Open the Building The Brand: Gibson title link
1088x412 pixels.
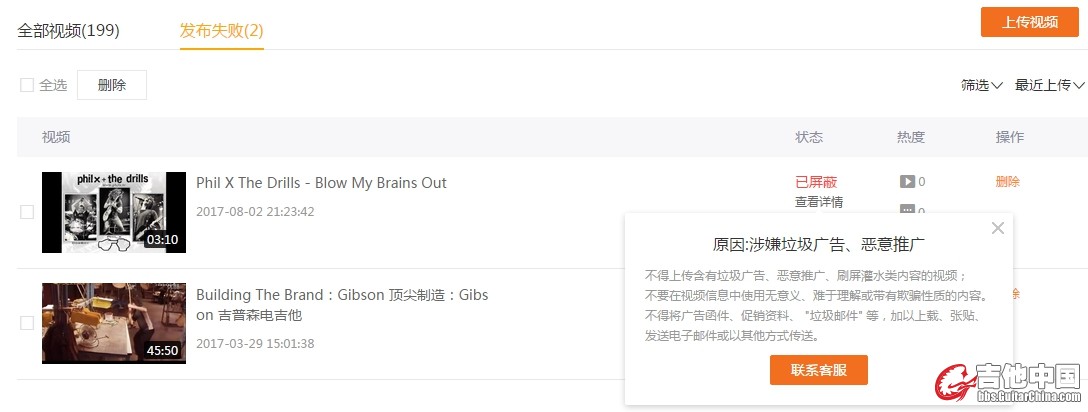342,305
